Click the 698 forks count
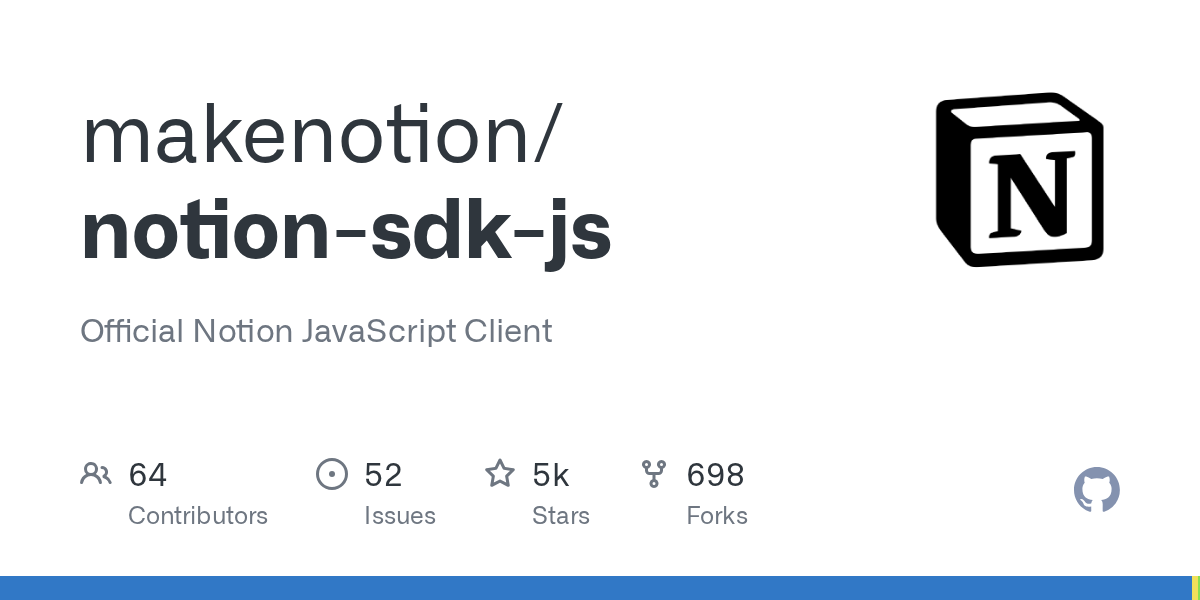Screen dimensions: 1200x600 [x=715, y=475]
